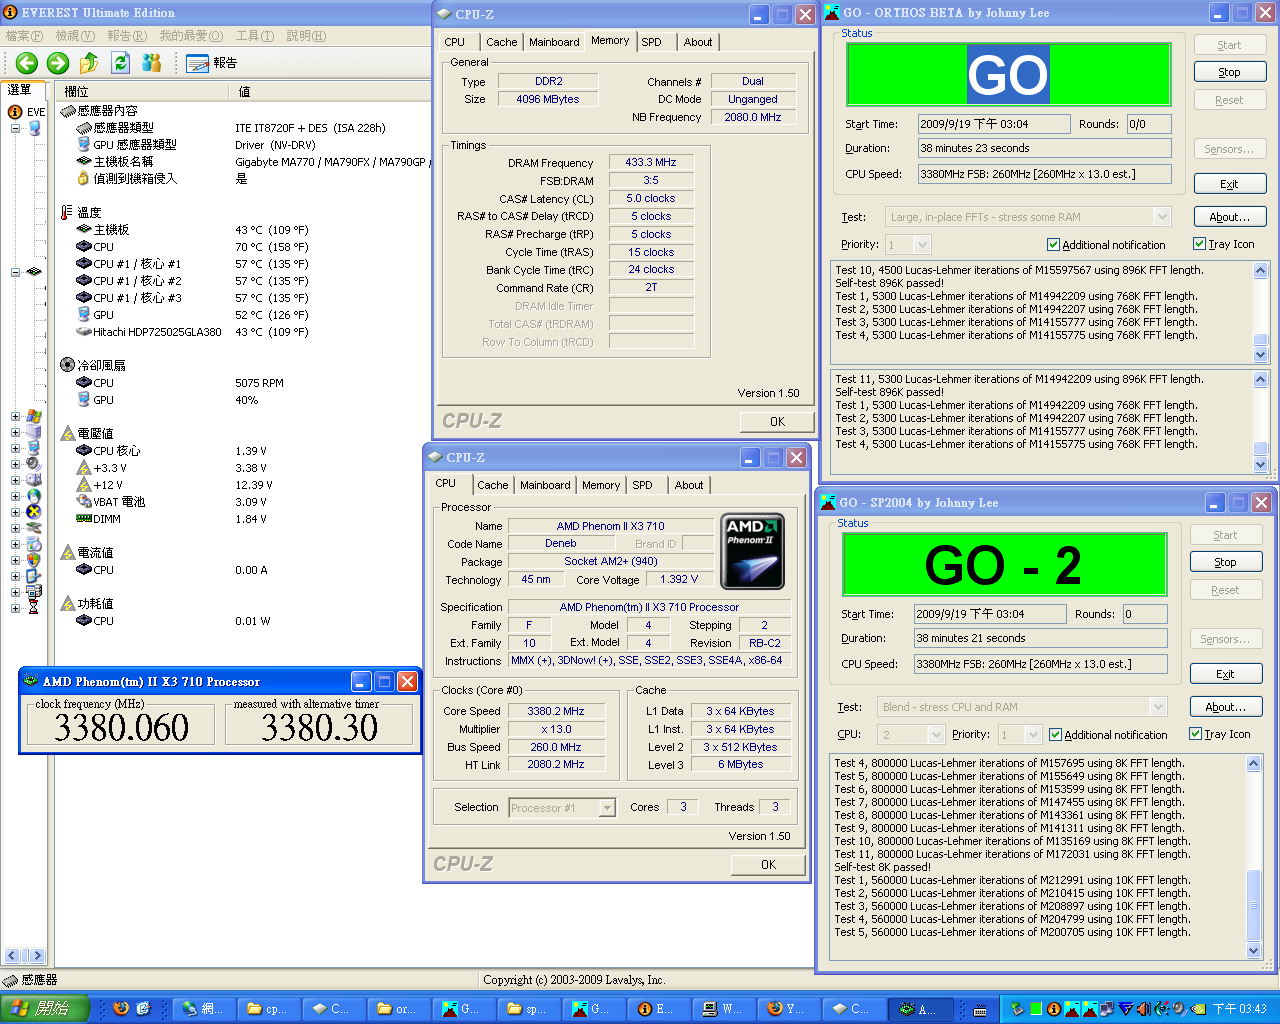Open the Priority dropdown in ORTHOS window
The image size is (1280, 1024).
(x=922, y=245)
